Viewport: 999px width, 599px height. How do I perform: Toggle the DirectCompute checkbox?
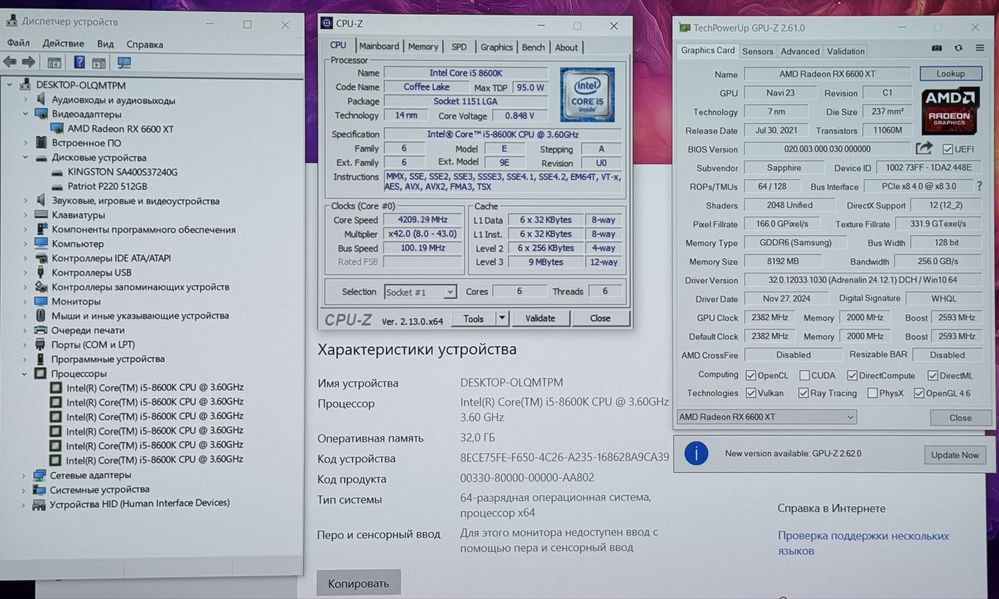852,375
